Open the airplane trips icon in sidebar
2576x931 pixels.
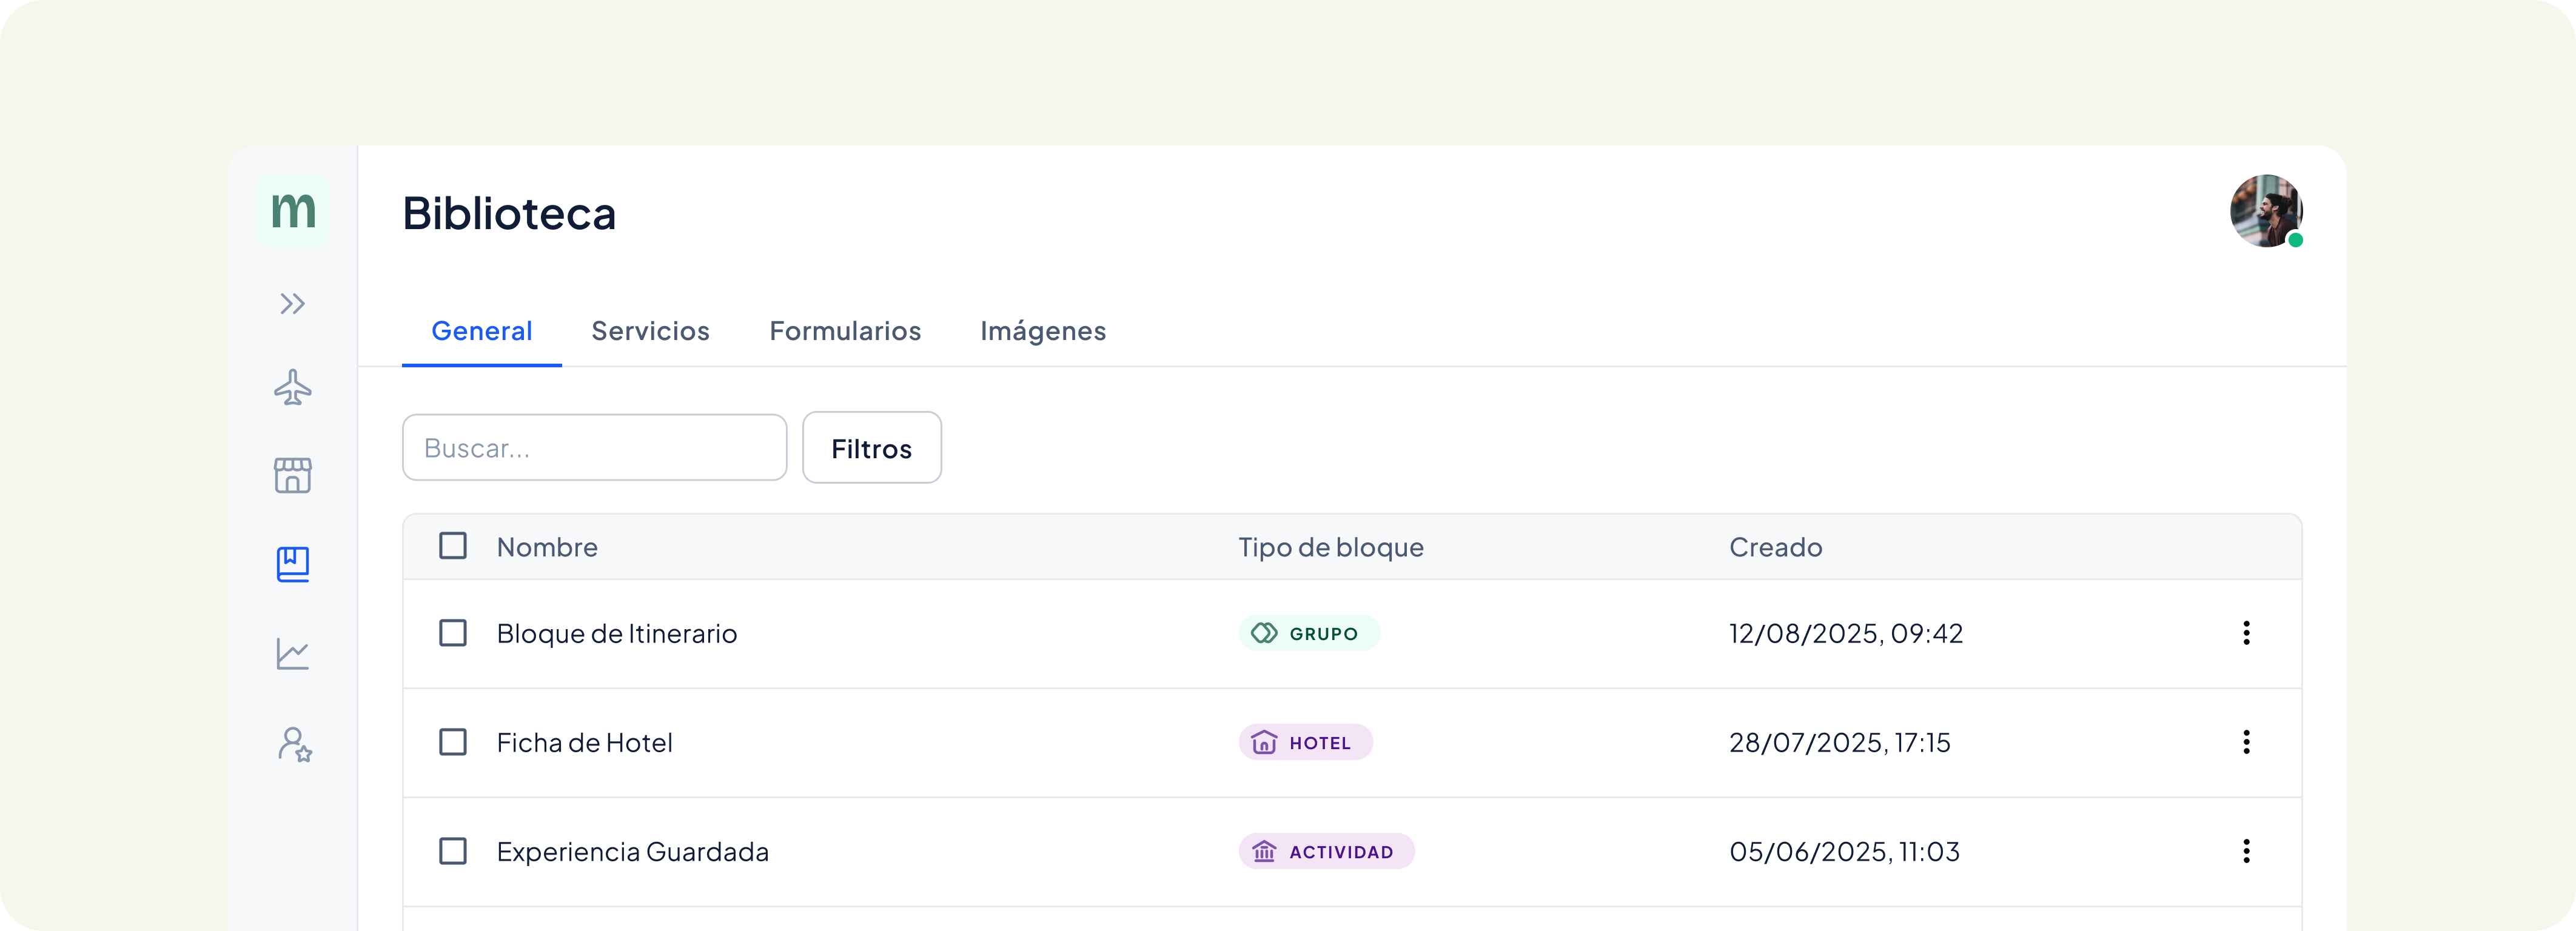[x=293, y=387]
